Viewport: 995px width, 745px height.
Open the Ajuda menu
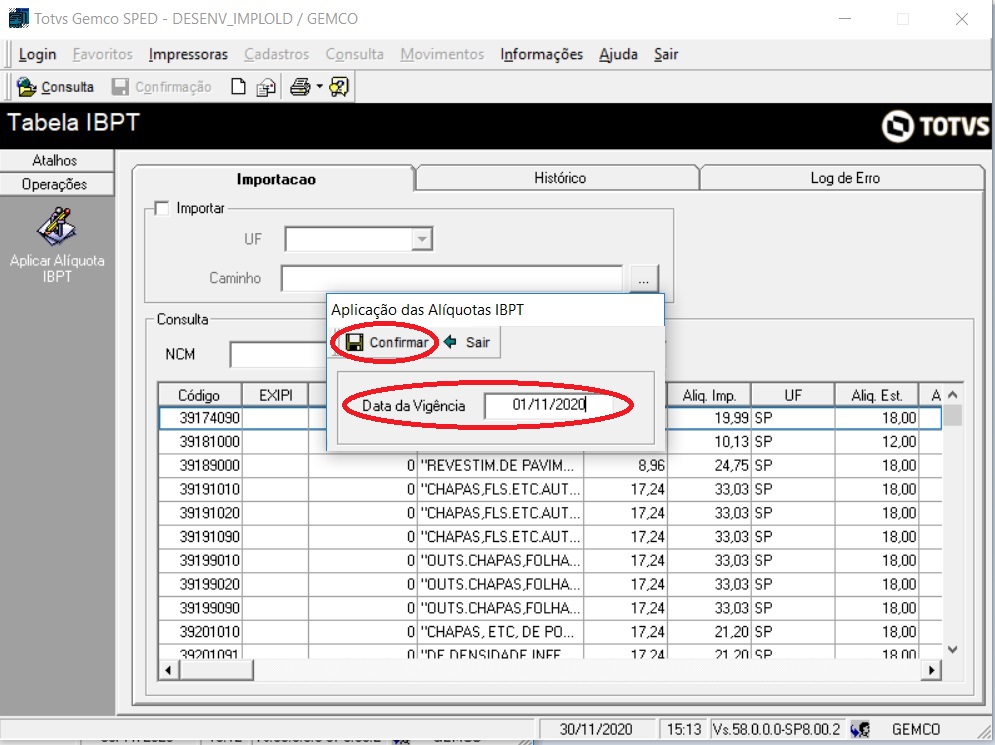click(x=618, y=55)
